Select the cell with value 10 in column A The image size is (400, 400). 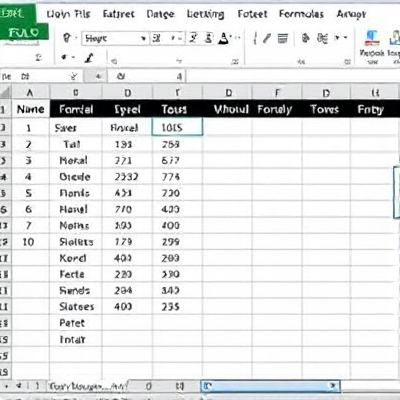click(31, 242)
